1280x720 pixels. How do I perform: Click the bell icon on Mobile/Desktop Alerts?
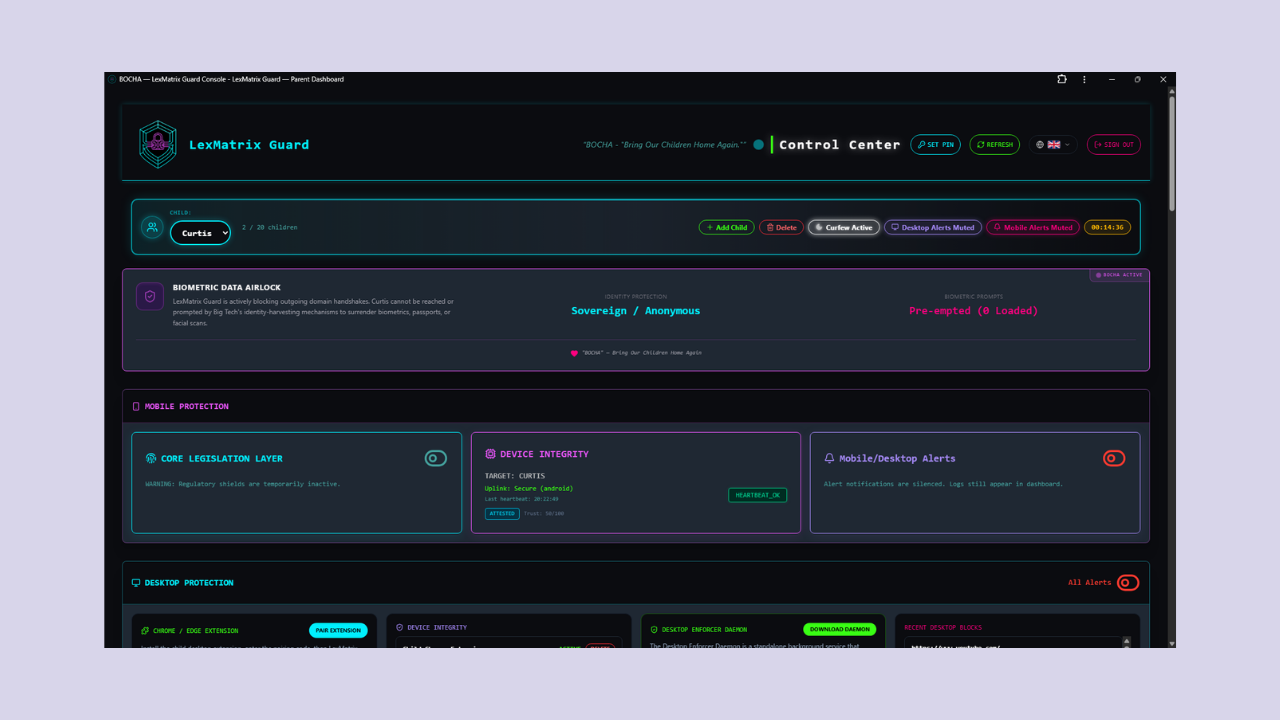pyautogui.click(x=829, y=459)
